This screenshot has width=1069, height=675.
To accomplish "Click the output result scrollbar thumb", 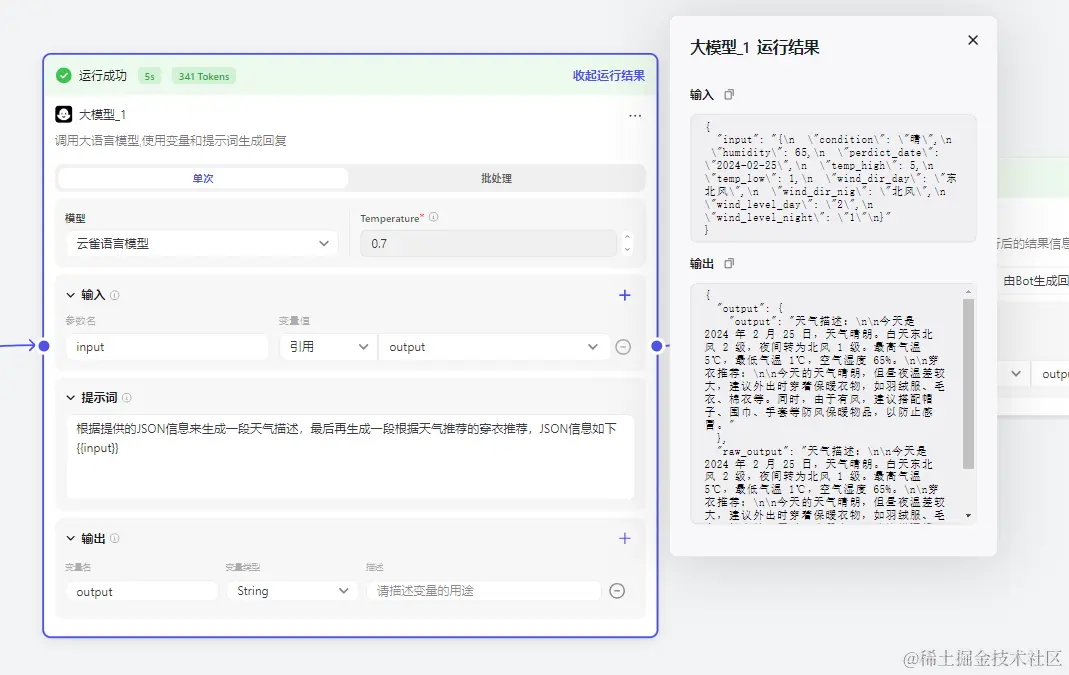I will [968, 384].
